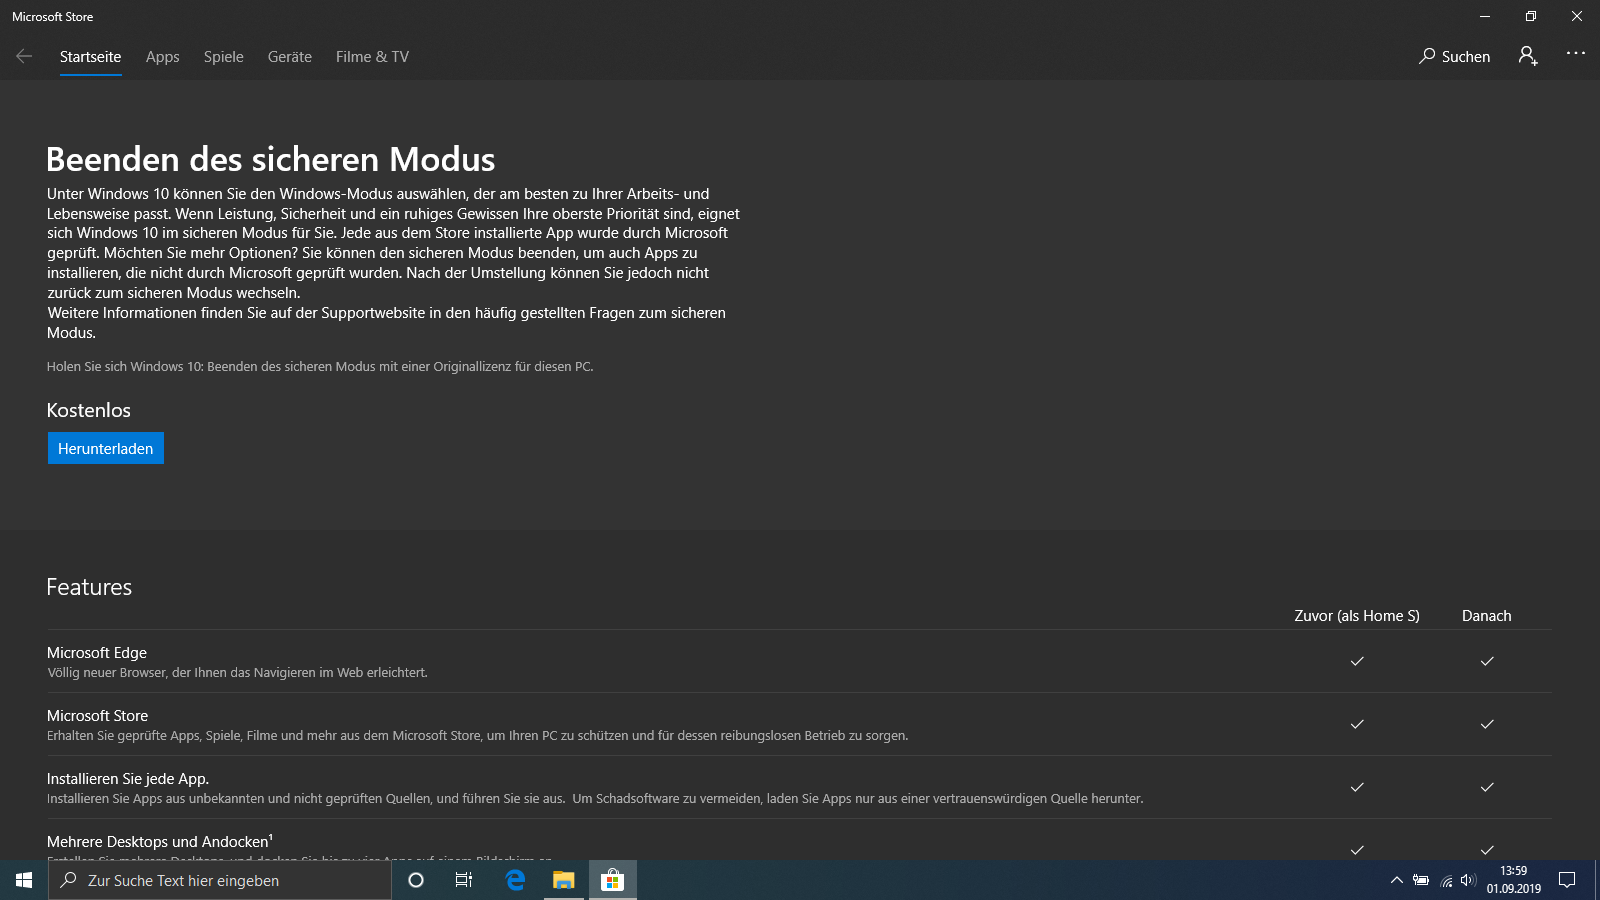This screenshot has height=900, width=1600.
Task: Open the account sign-in icon
Action: point(1527,56)
